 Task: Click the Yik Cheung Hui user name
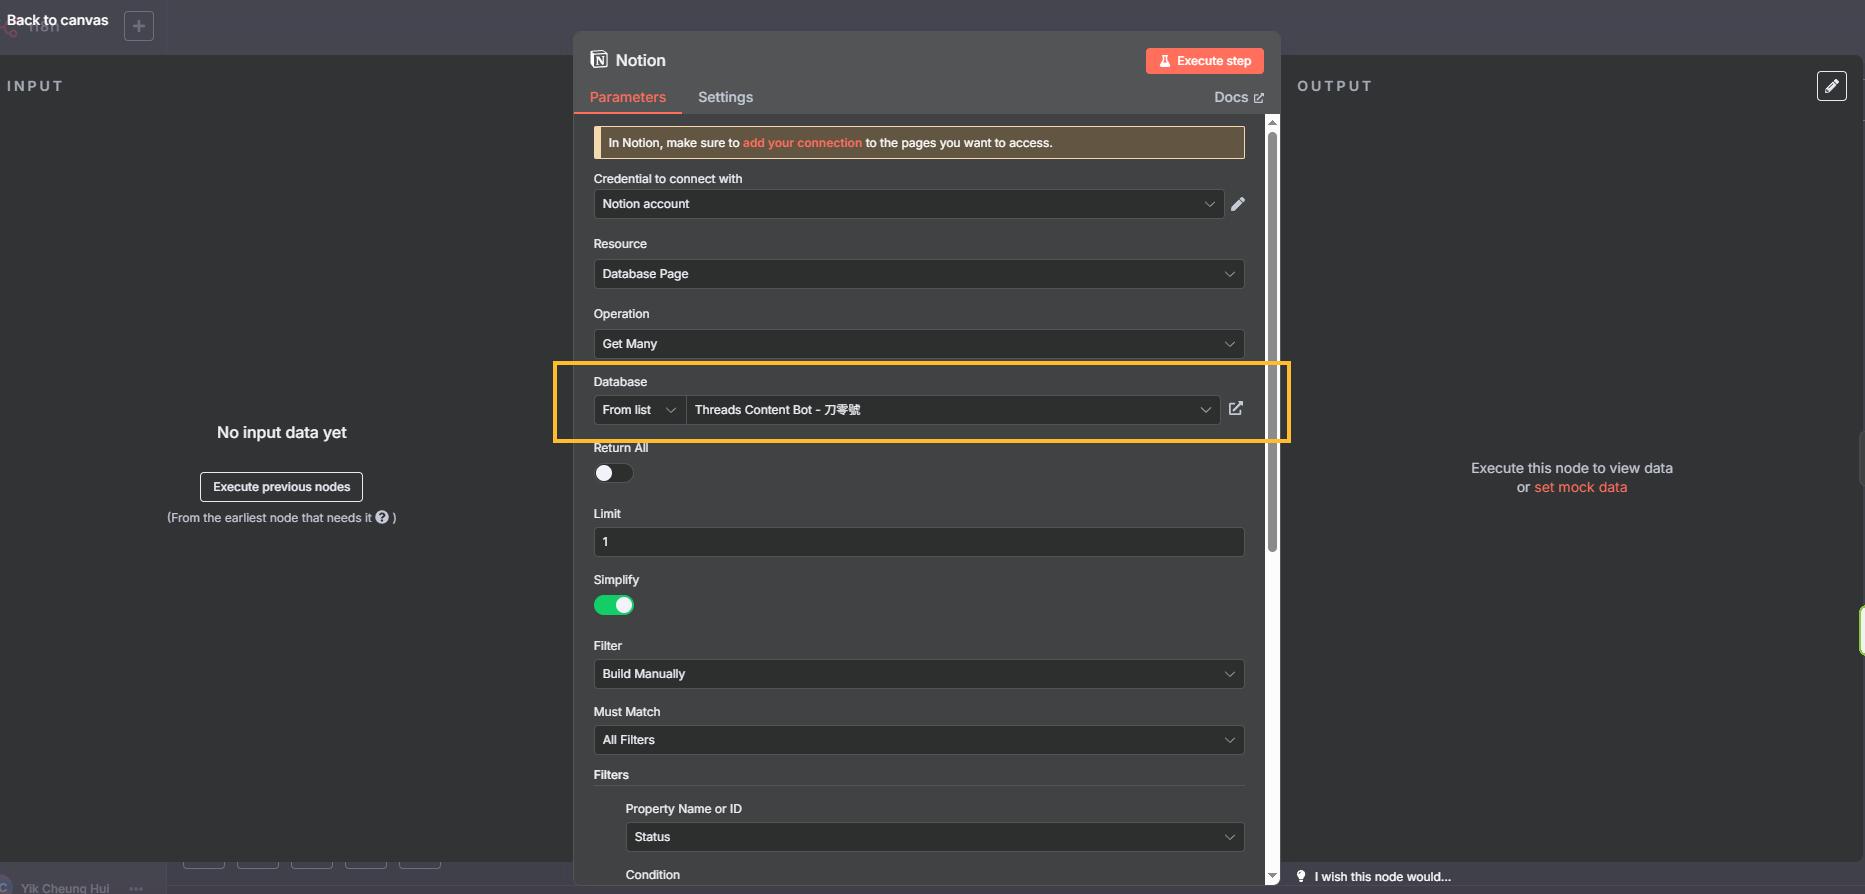point(65,888)
